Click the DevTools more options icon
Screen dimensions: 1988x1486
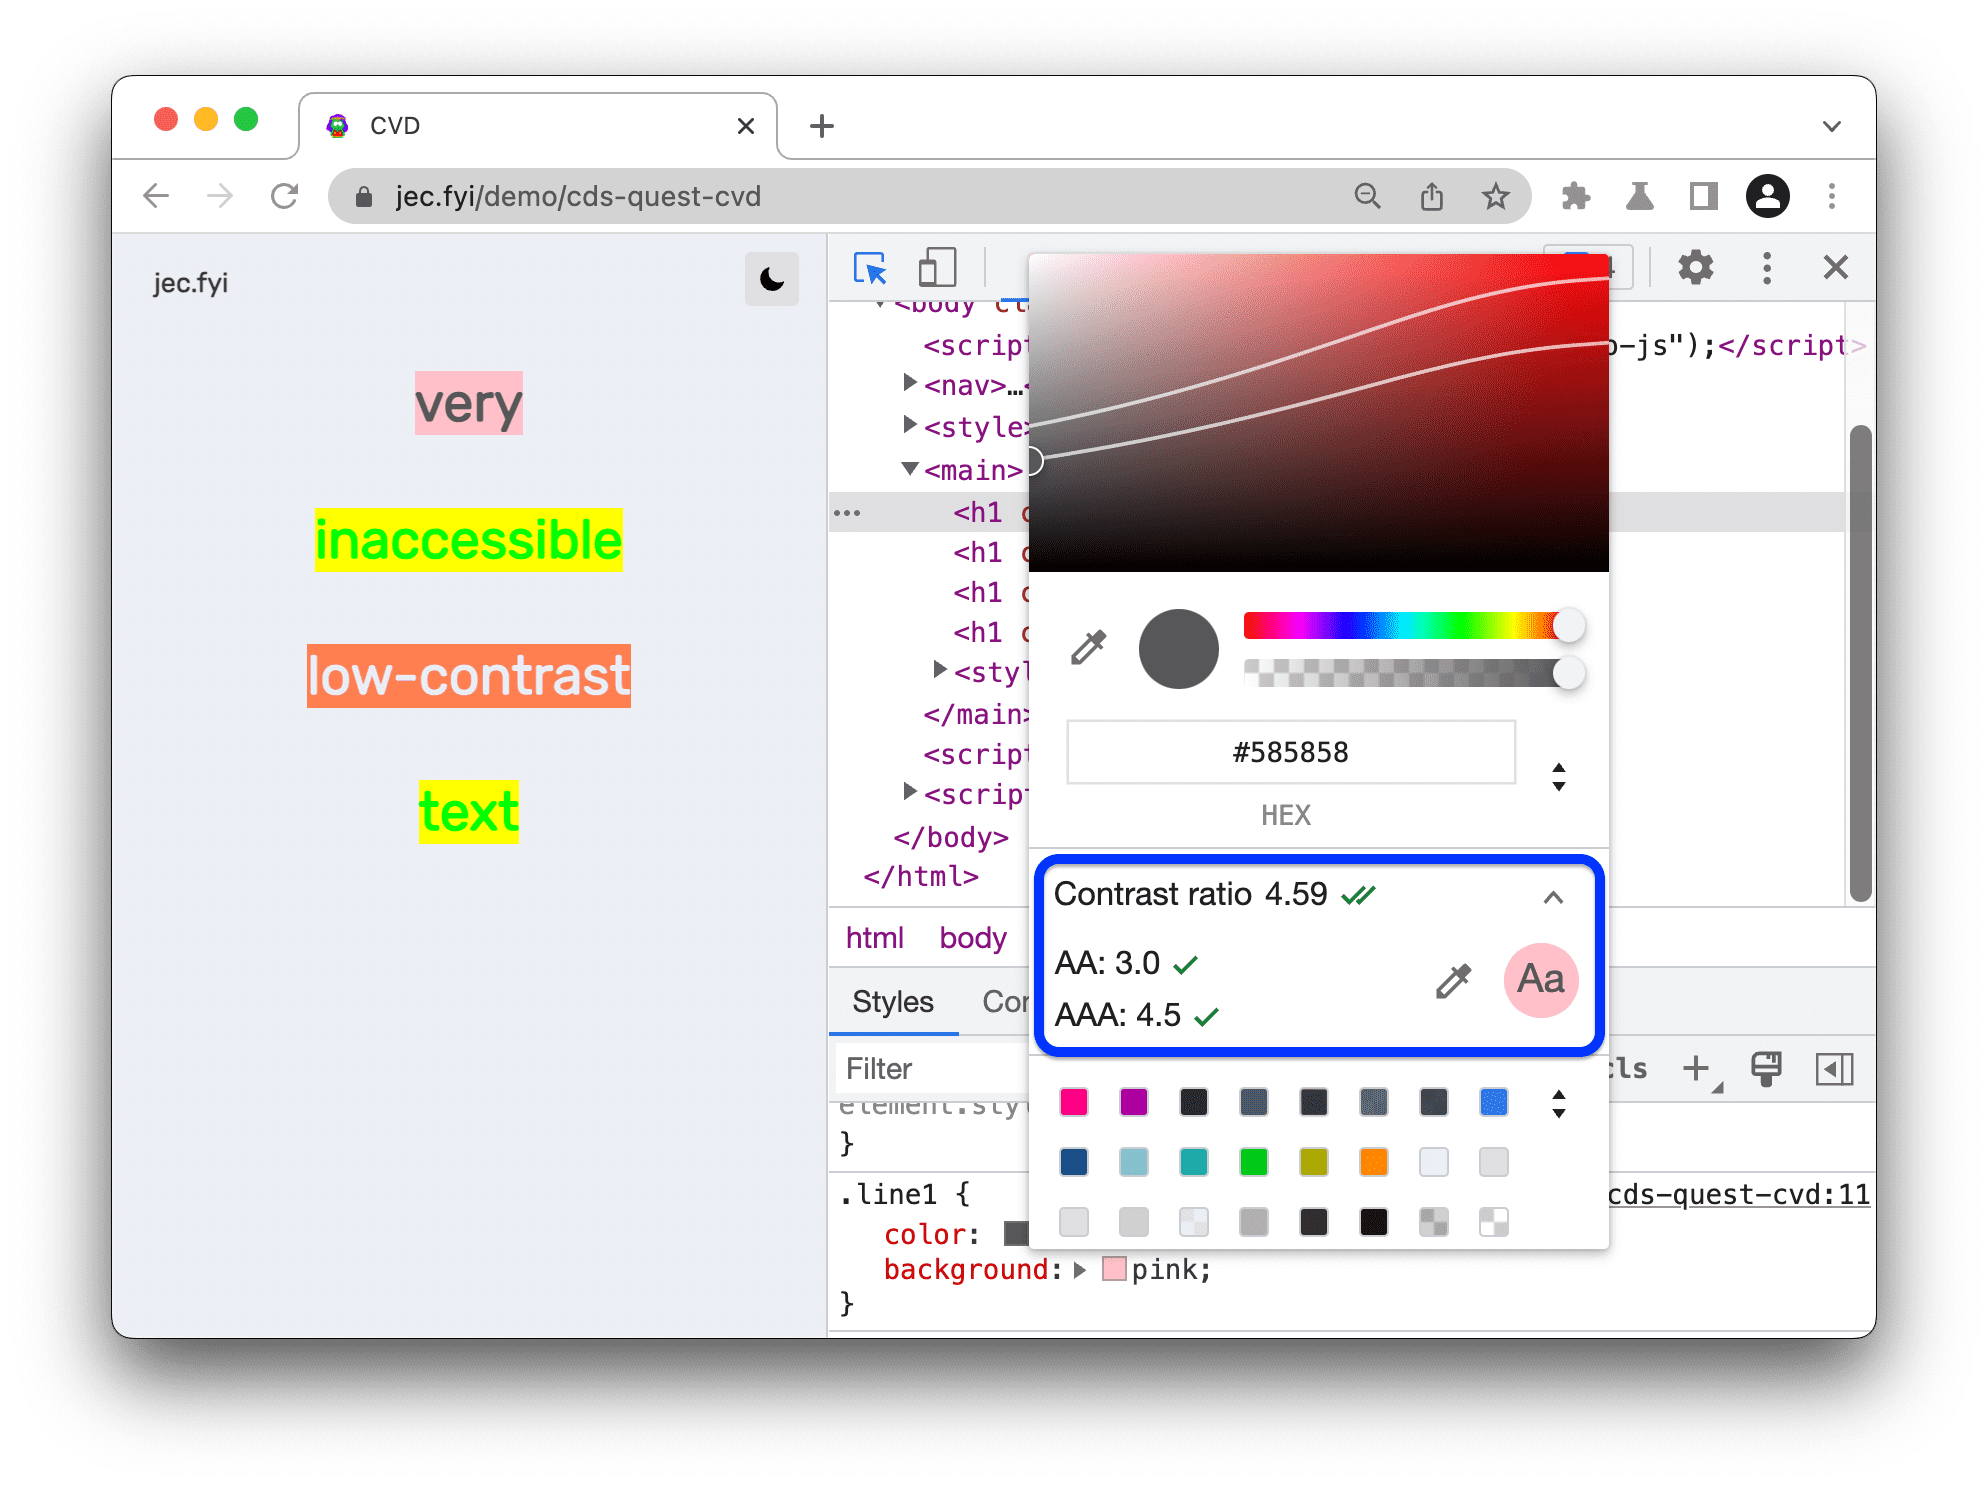point(1763,265)
